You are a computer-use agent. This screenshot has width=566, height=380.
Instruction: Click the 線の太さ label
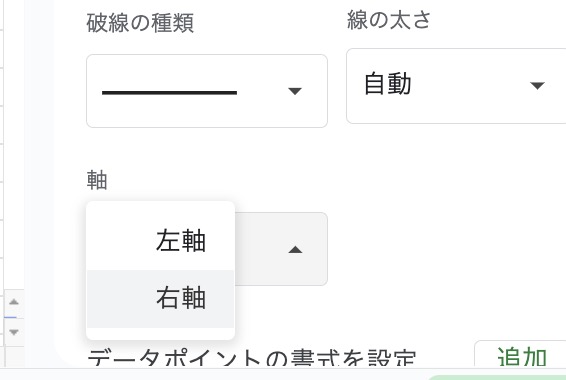coord(389,19)
